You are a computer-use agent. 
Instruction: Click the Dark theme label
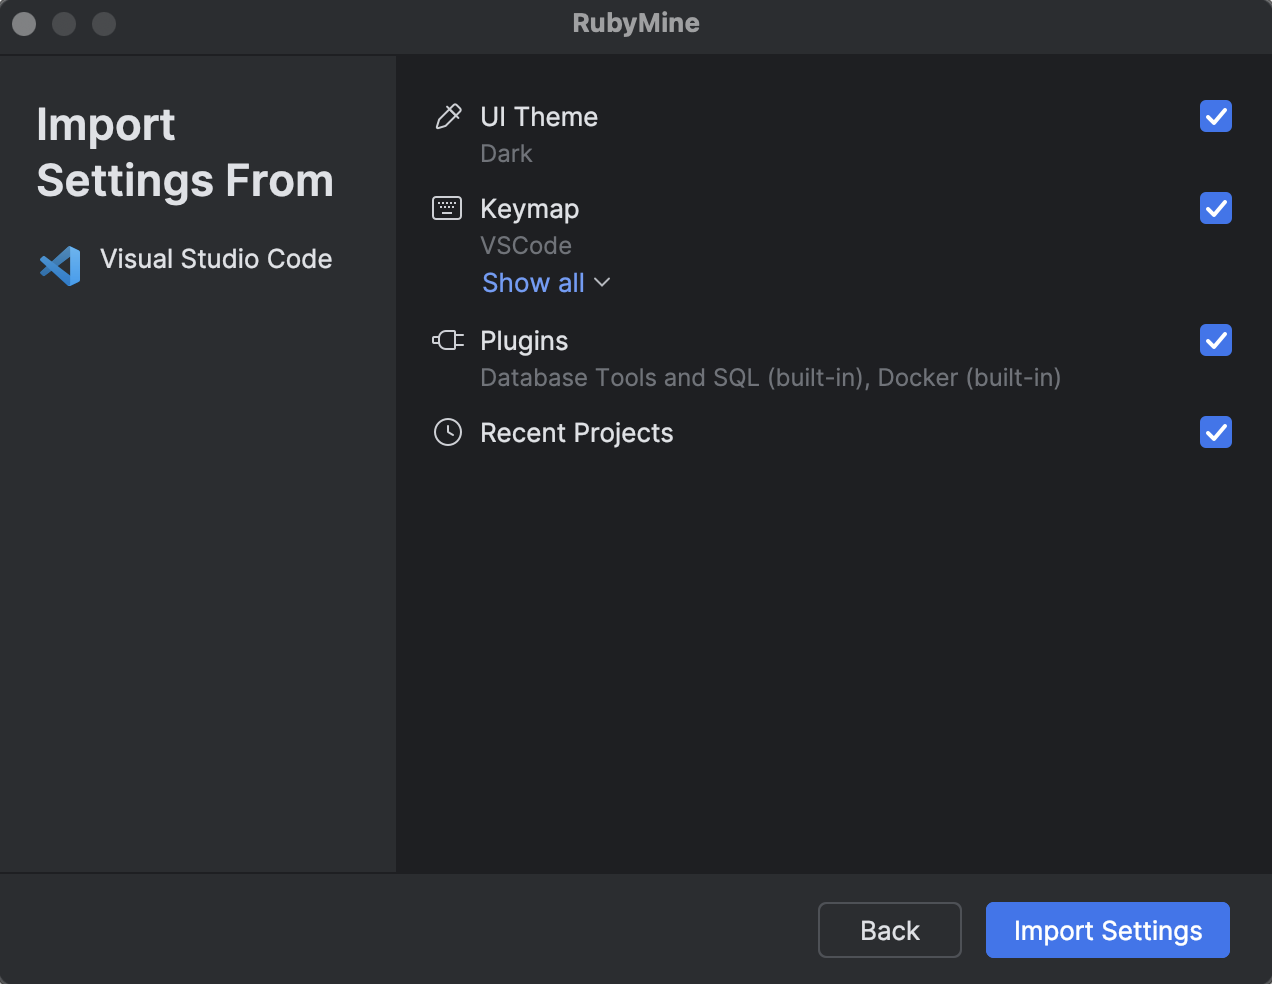506,153
